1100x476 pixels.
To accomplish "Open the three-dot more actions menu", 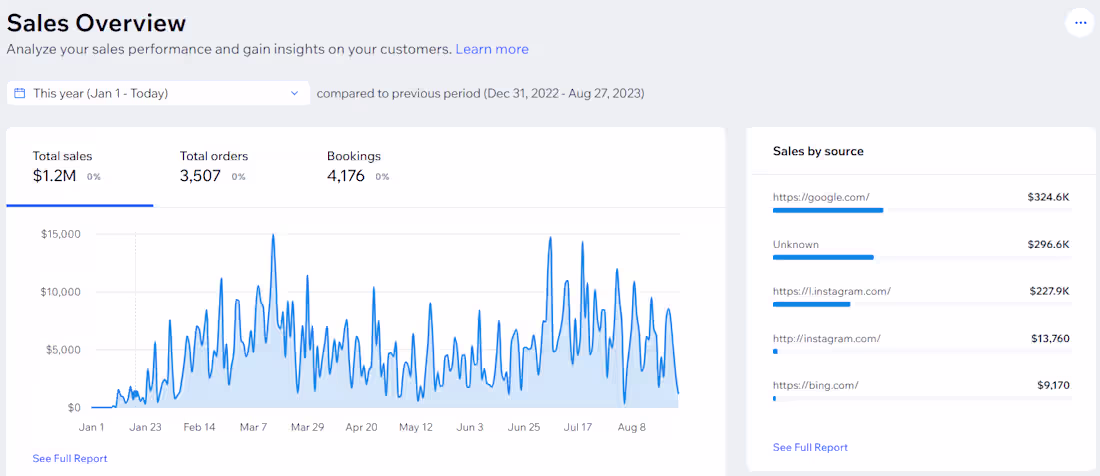I will 1080,23.
